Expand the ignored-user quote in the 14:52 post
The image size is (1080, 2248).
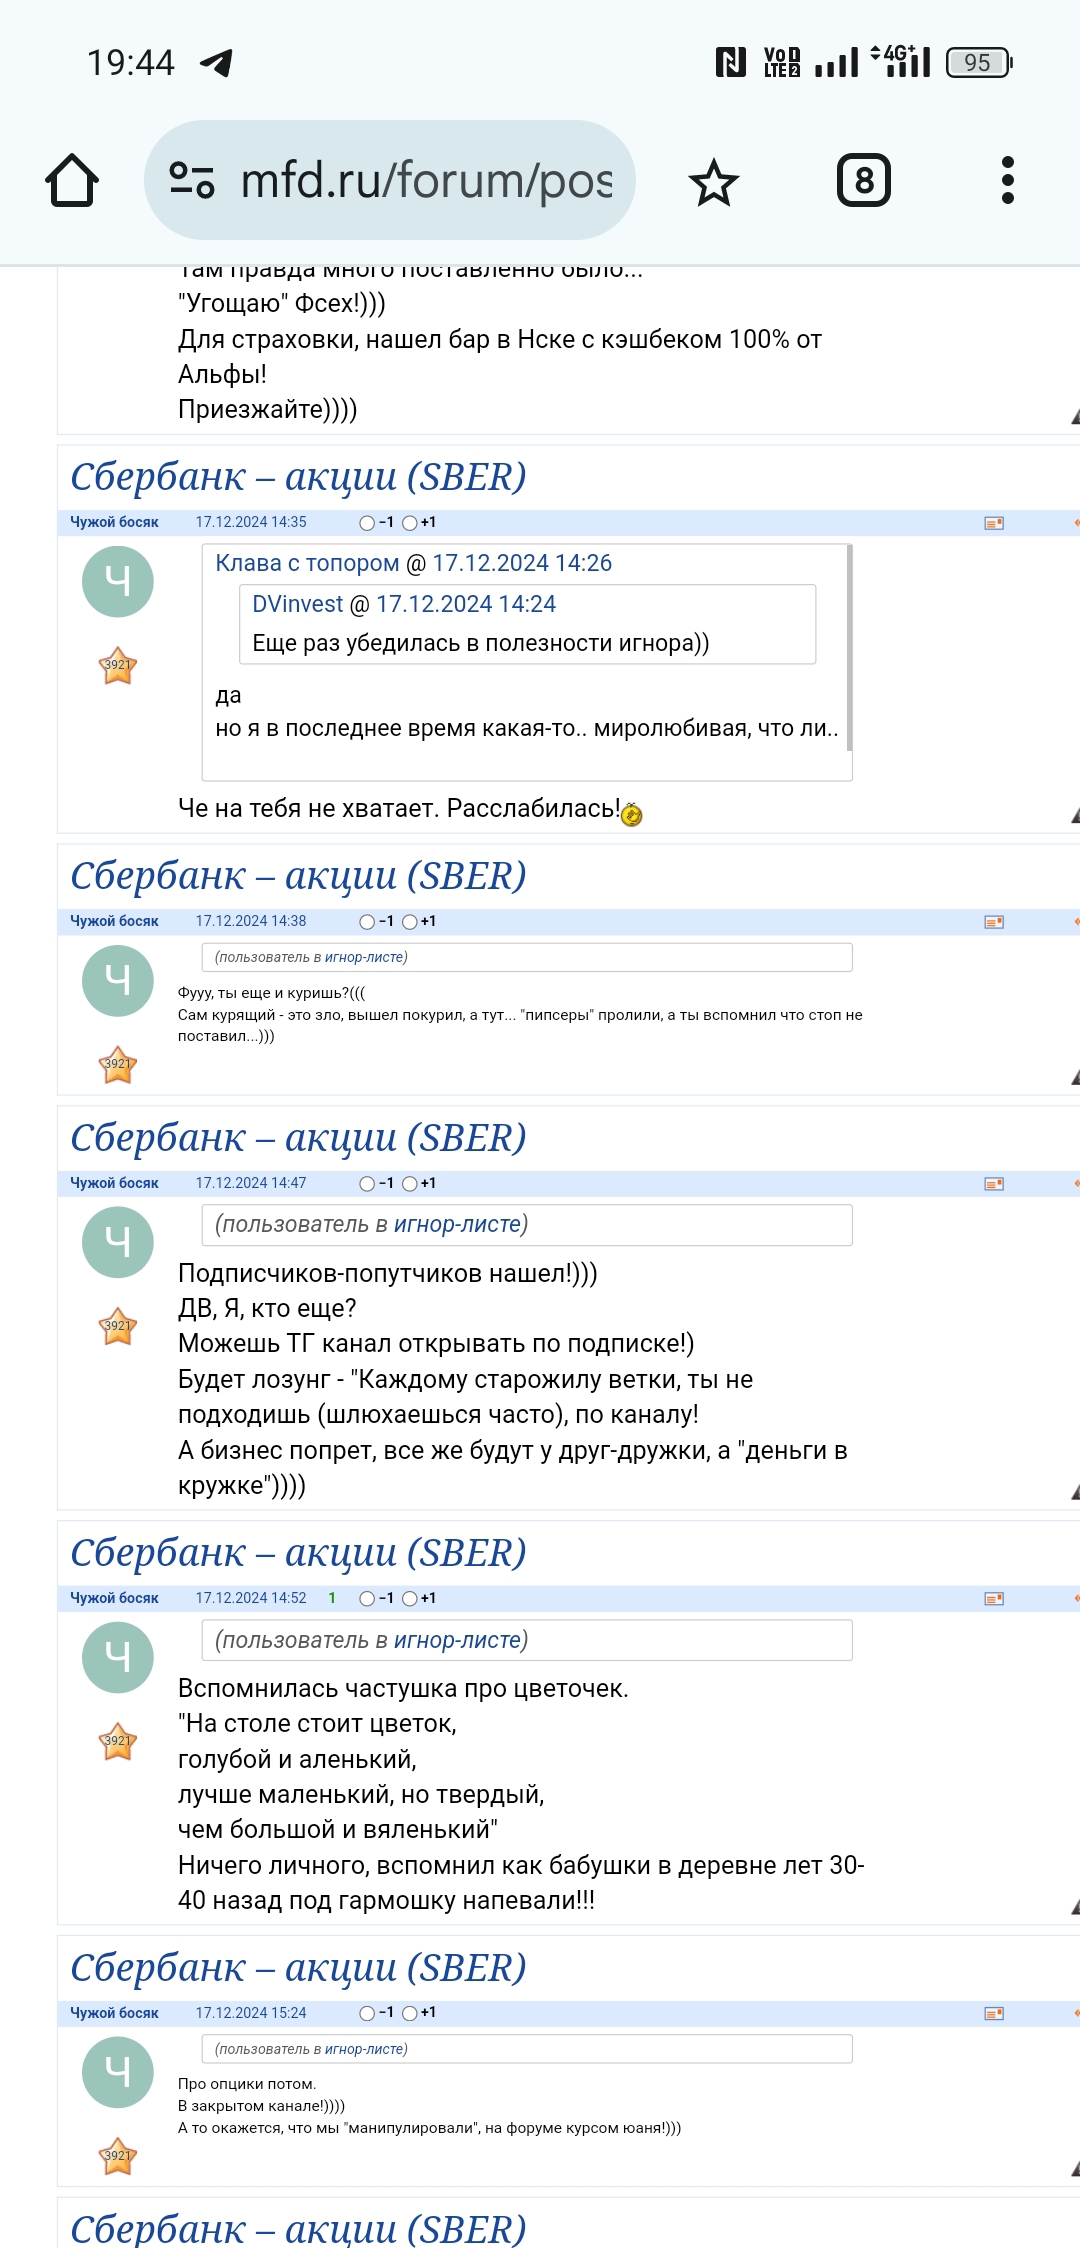[x=526, y=1640]
